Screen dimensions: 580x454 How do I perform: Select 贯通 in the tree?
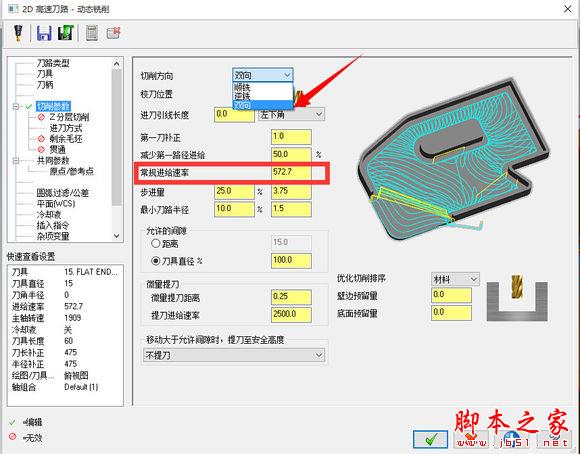point(57,149)
